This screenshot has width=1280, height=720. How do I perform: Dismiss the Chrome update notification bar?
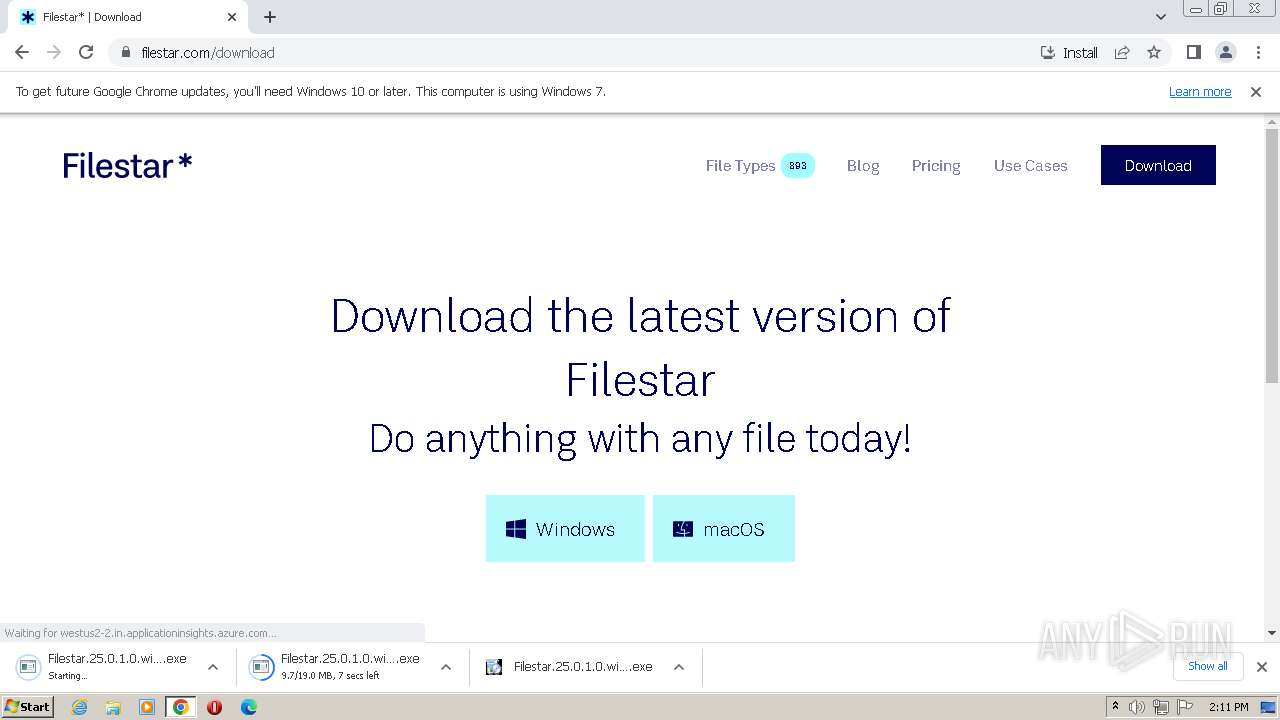click(1256, 91)
